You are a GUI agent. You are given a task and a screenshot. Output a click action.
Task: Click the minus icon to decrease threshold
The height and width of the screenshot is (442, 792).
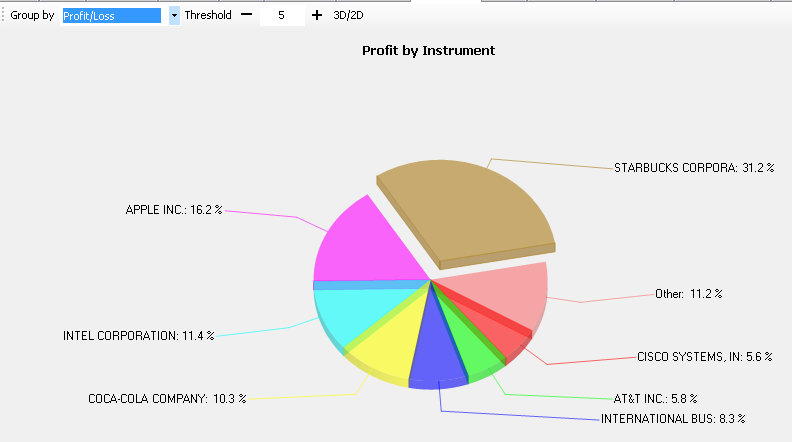coord(246,16)
